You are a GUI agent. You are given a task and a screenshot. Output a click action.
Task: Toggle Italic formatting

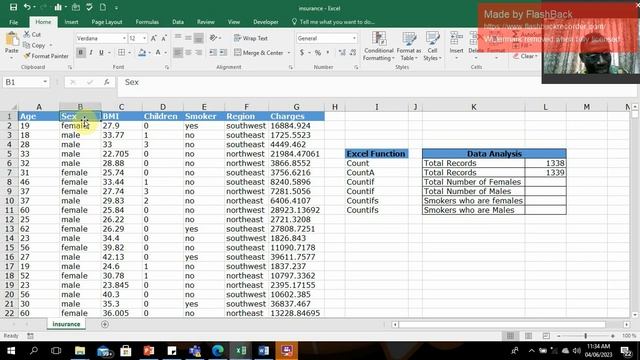pos(91,53)
